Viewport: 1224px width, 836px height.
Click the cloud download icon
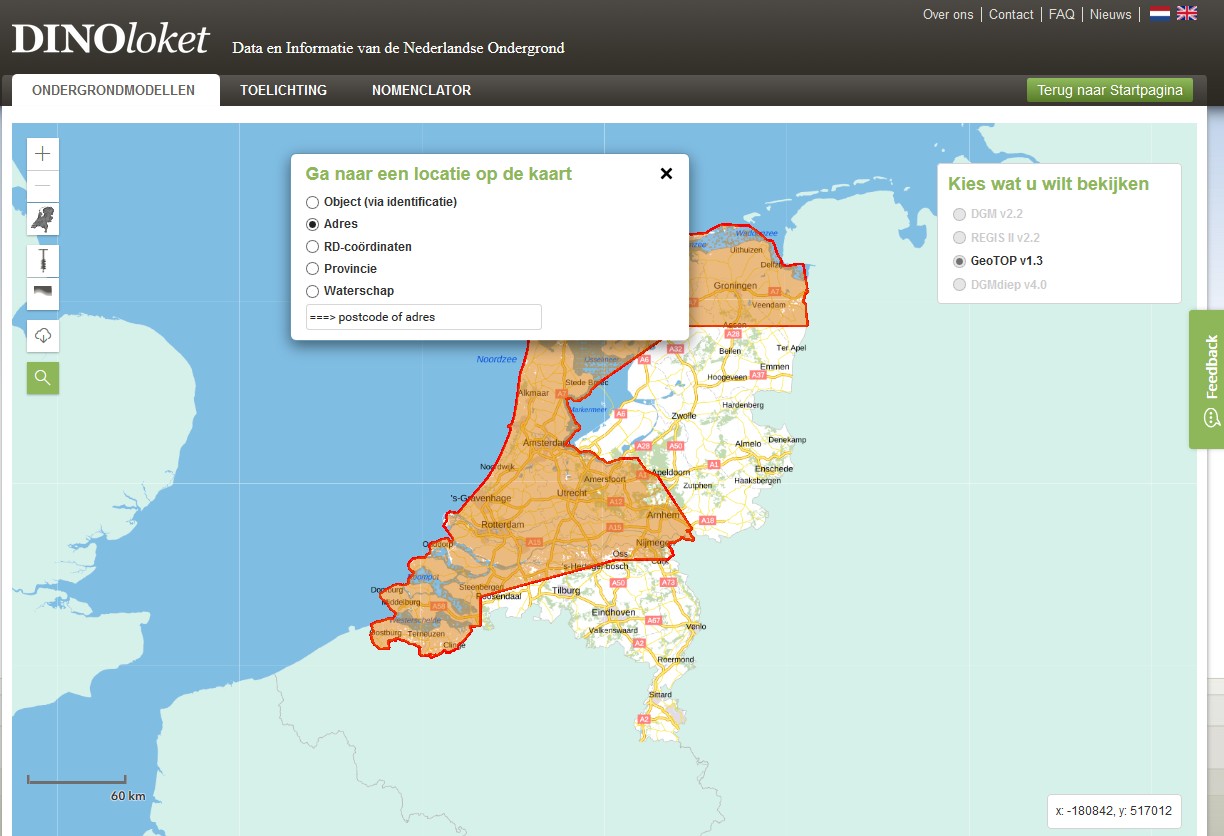pyautogui.click(x=42, y=335)
